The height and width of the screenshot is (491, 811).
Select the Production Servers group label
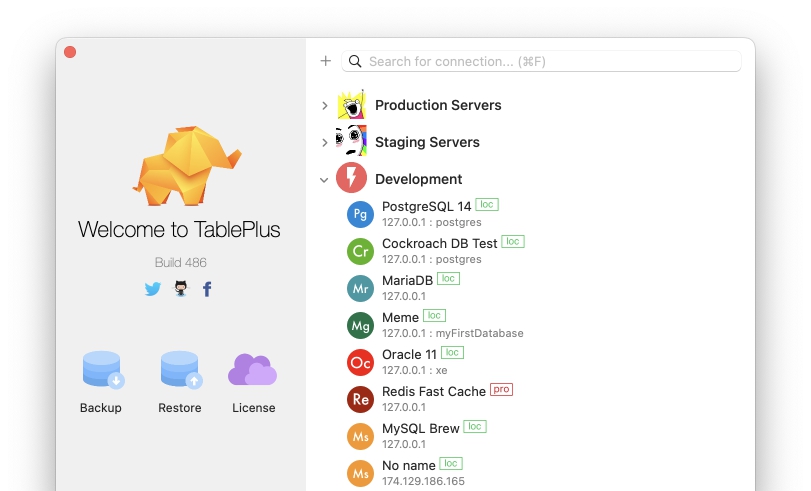[438, 105]
